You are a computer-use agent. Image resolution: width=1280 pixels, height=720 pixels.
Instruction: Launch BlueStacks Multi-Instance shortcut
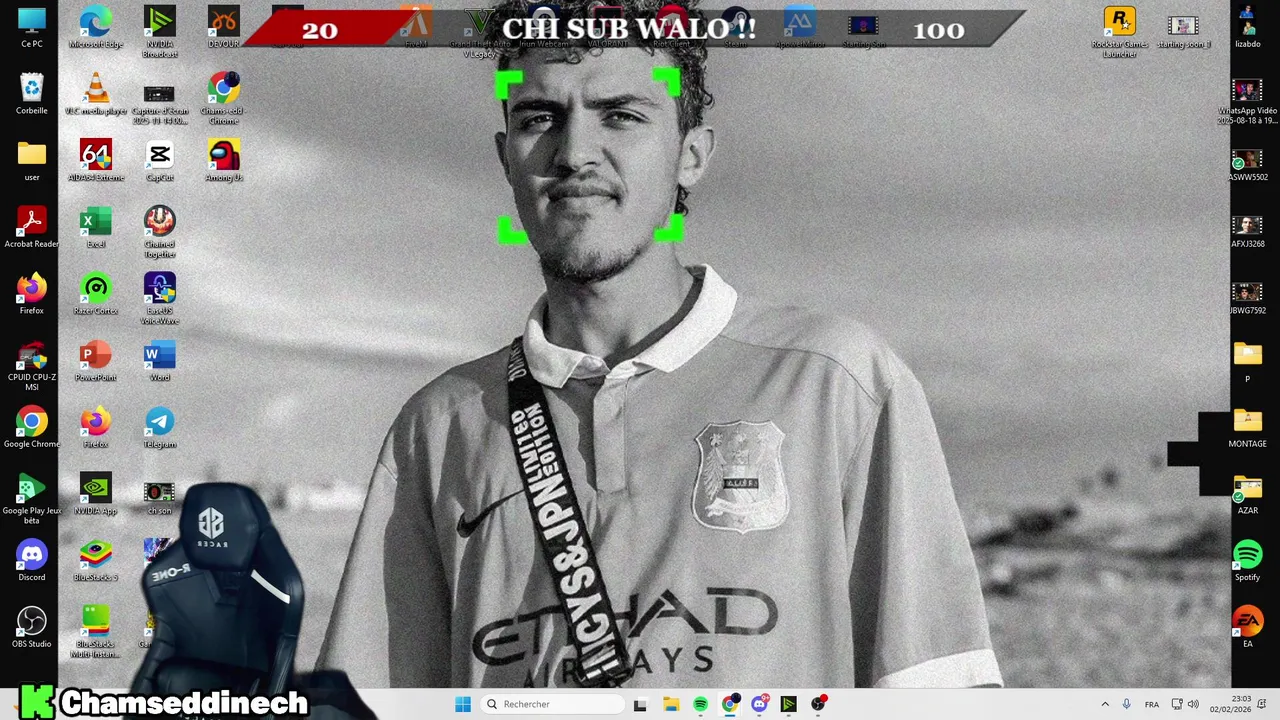pos(96,631)
